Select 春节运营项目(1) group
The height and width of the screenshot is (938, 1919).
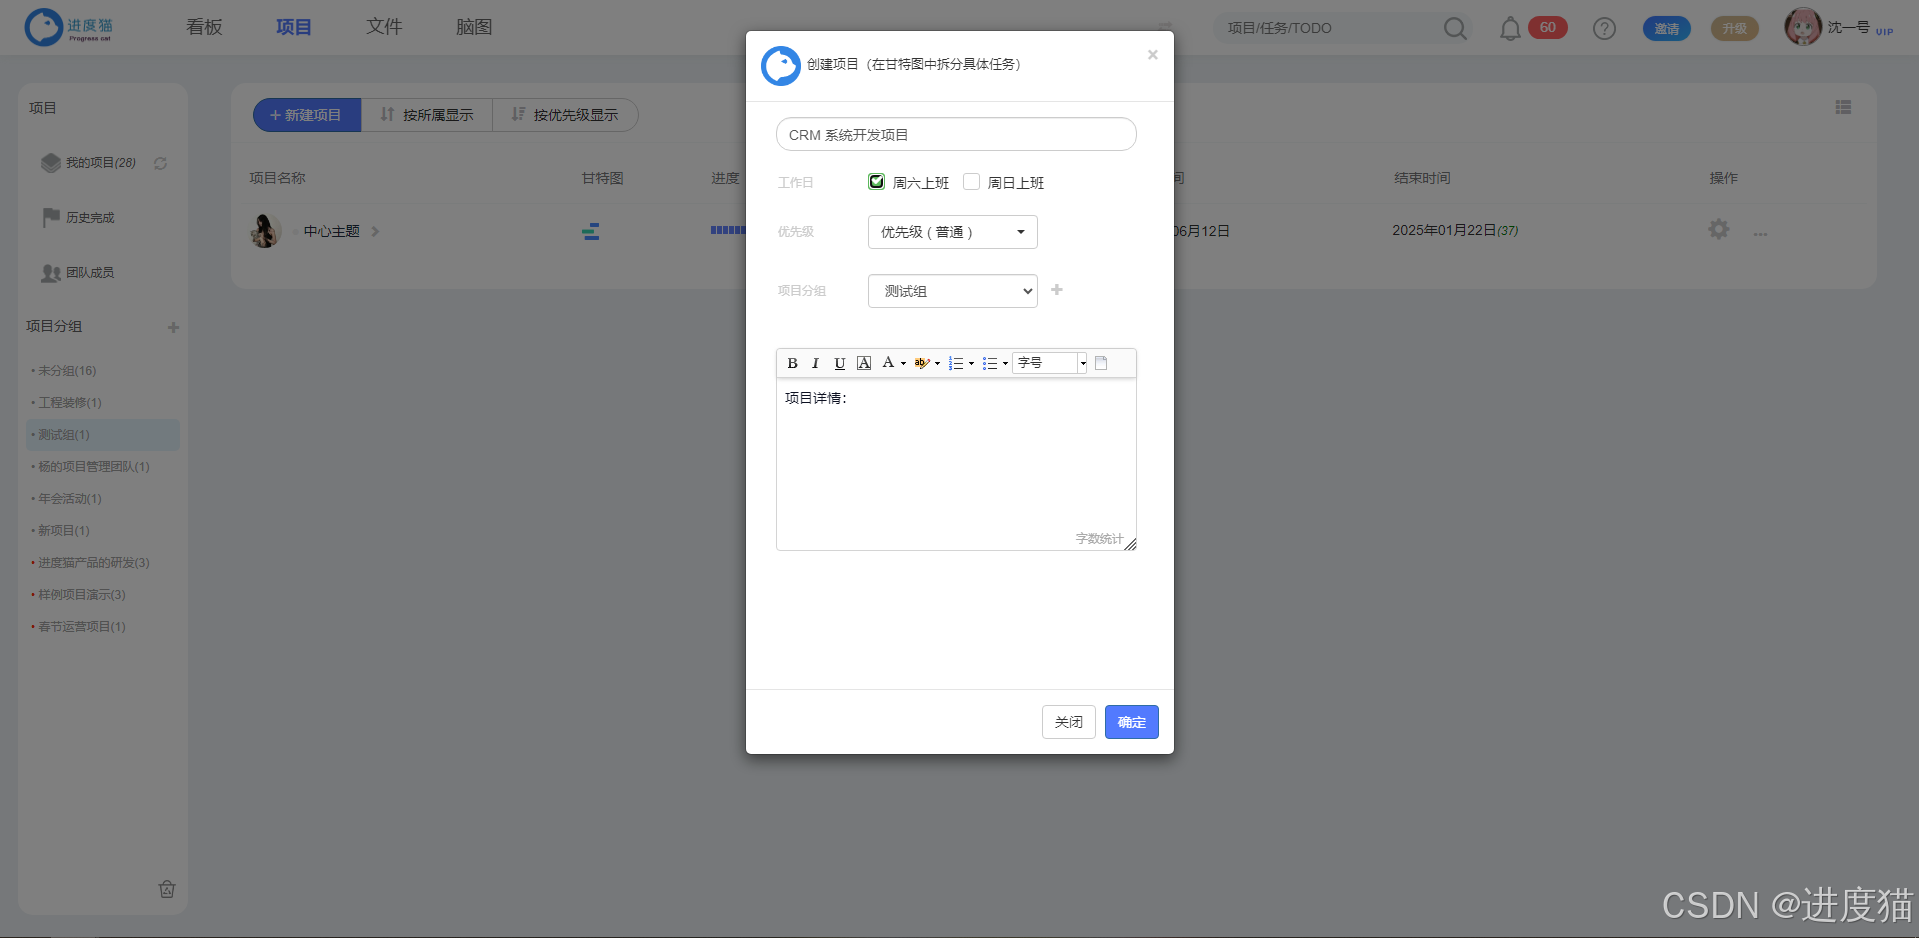click(81, 627)
